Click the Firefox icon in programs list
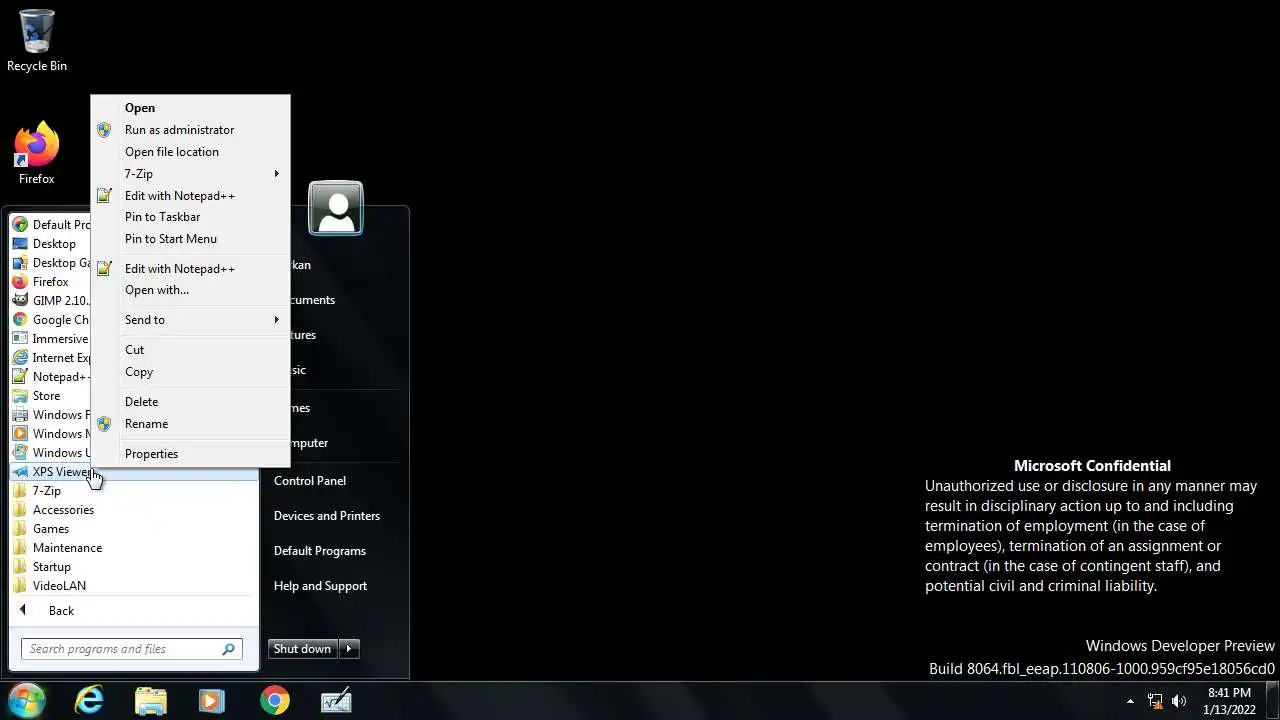Screen dimensions: 1280x720 [x=20, y=281]
